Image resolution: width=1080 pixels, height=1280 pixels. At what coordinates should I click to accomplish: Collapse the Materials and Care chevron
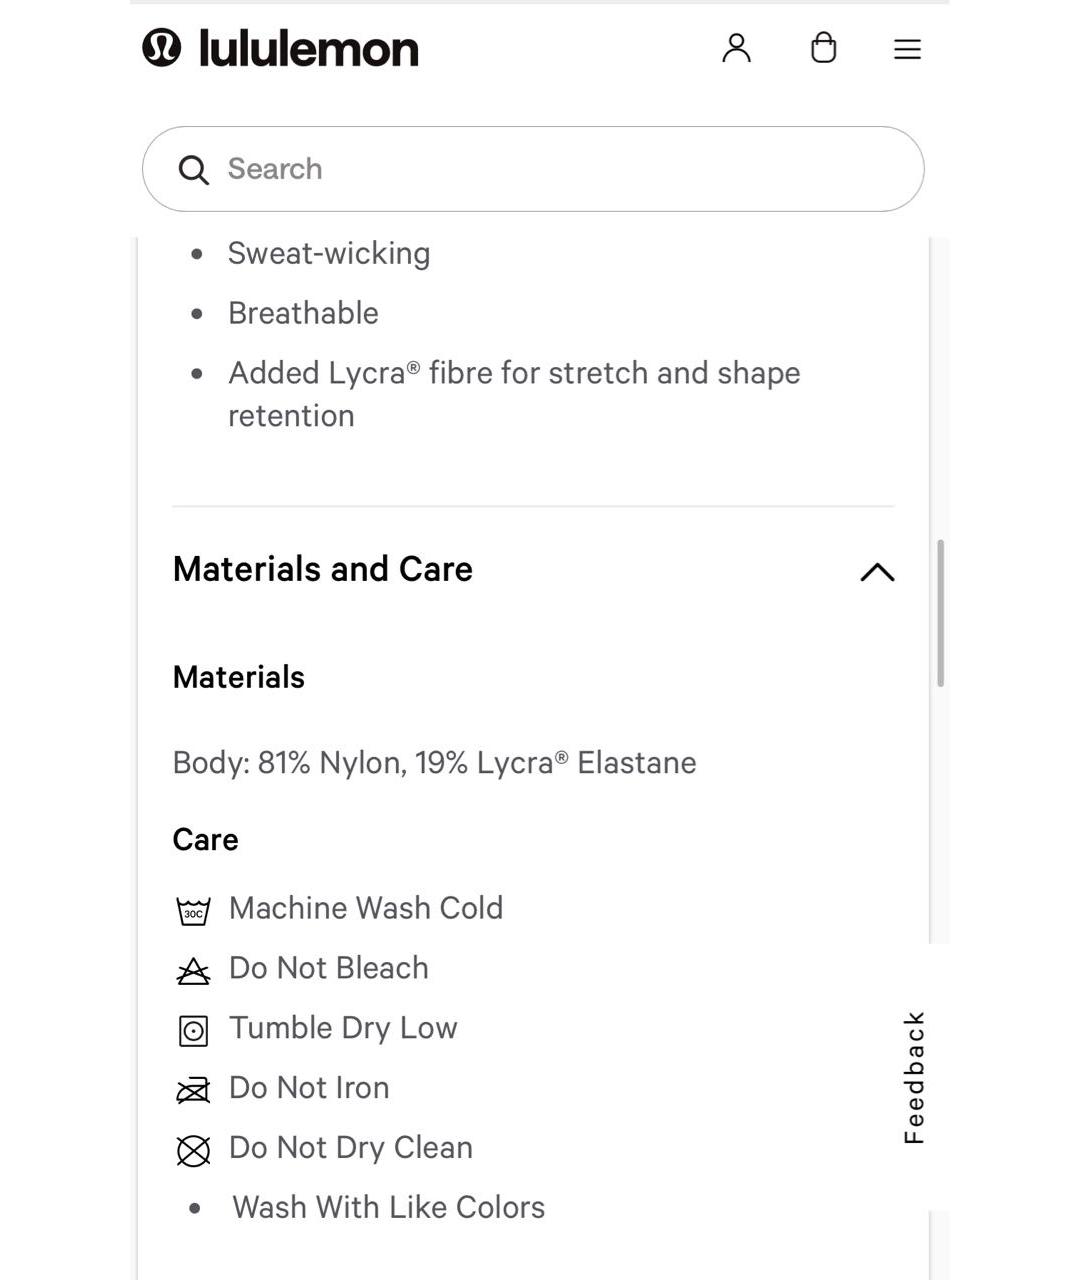[877, 572]
